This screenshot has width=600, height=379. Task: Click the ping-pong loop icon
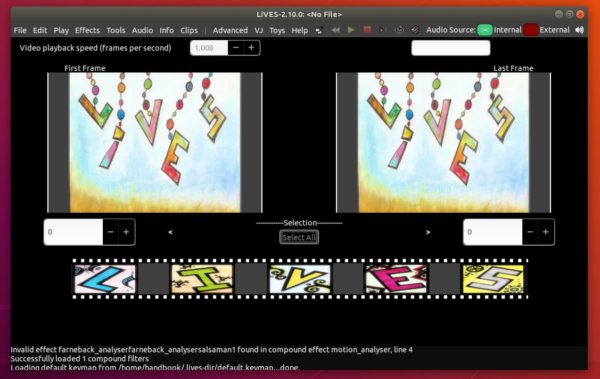(x=415, y=30)
